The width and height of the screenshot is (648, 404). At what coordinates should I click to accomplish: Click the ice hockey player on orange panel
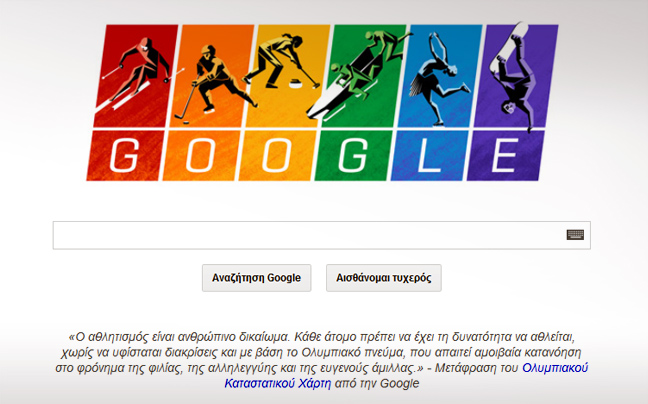[x=215, y=83]
